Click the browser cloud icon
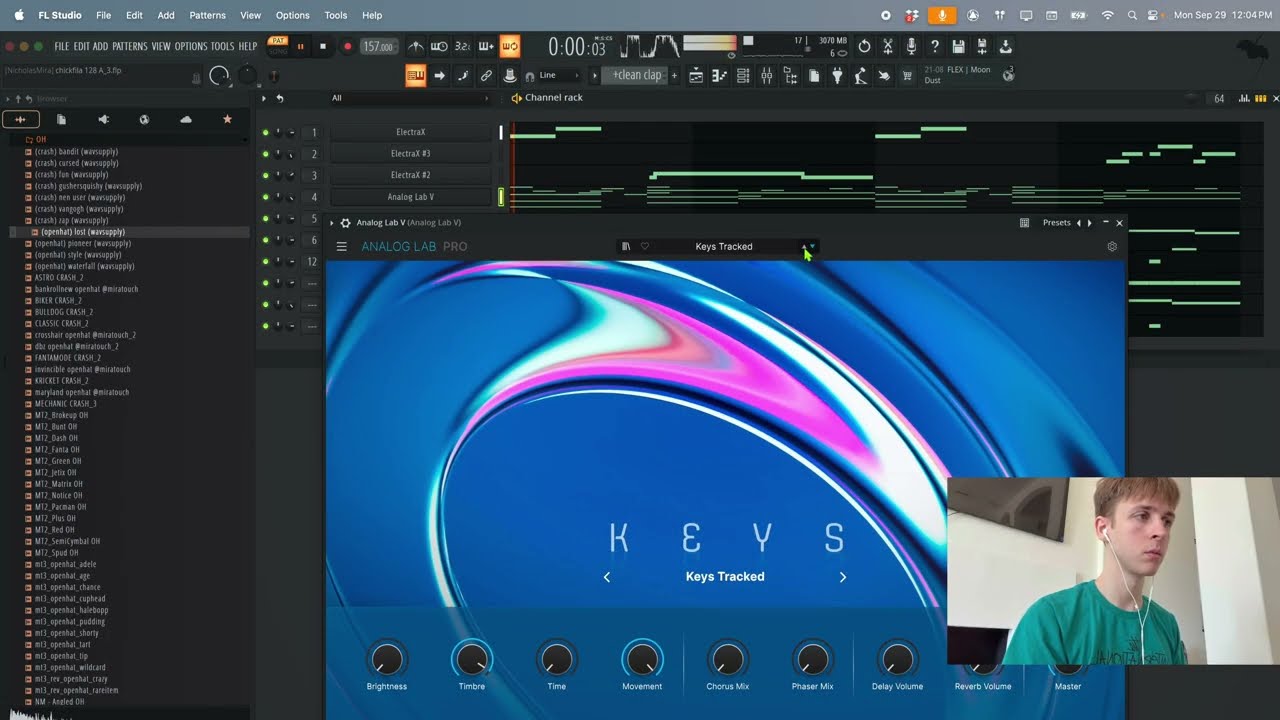 185,119
